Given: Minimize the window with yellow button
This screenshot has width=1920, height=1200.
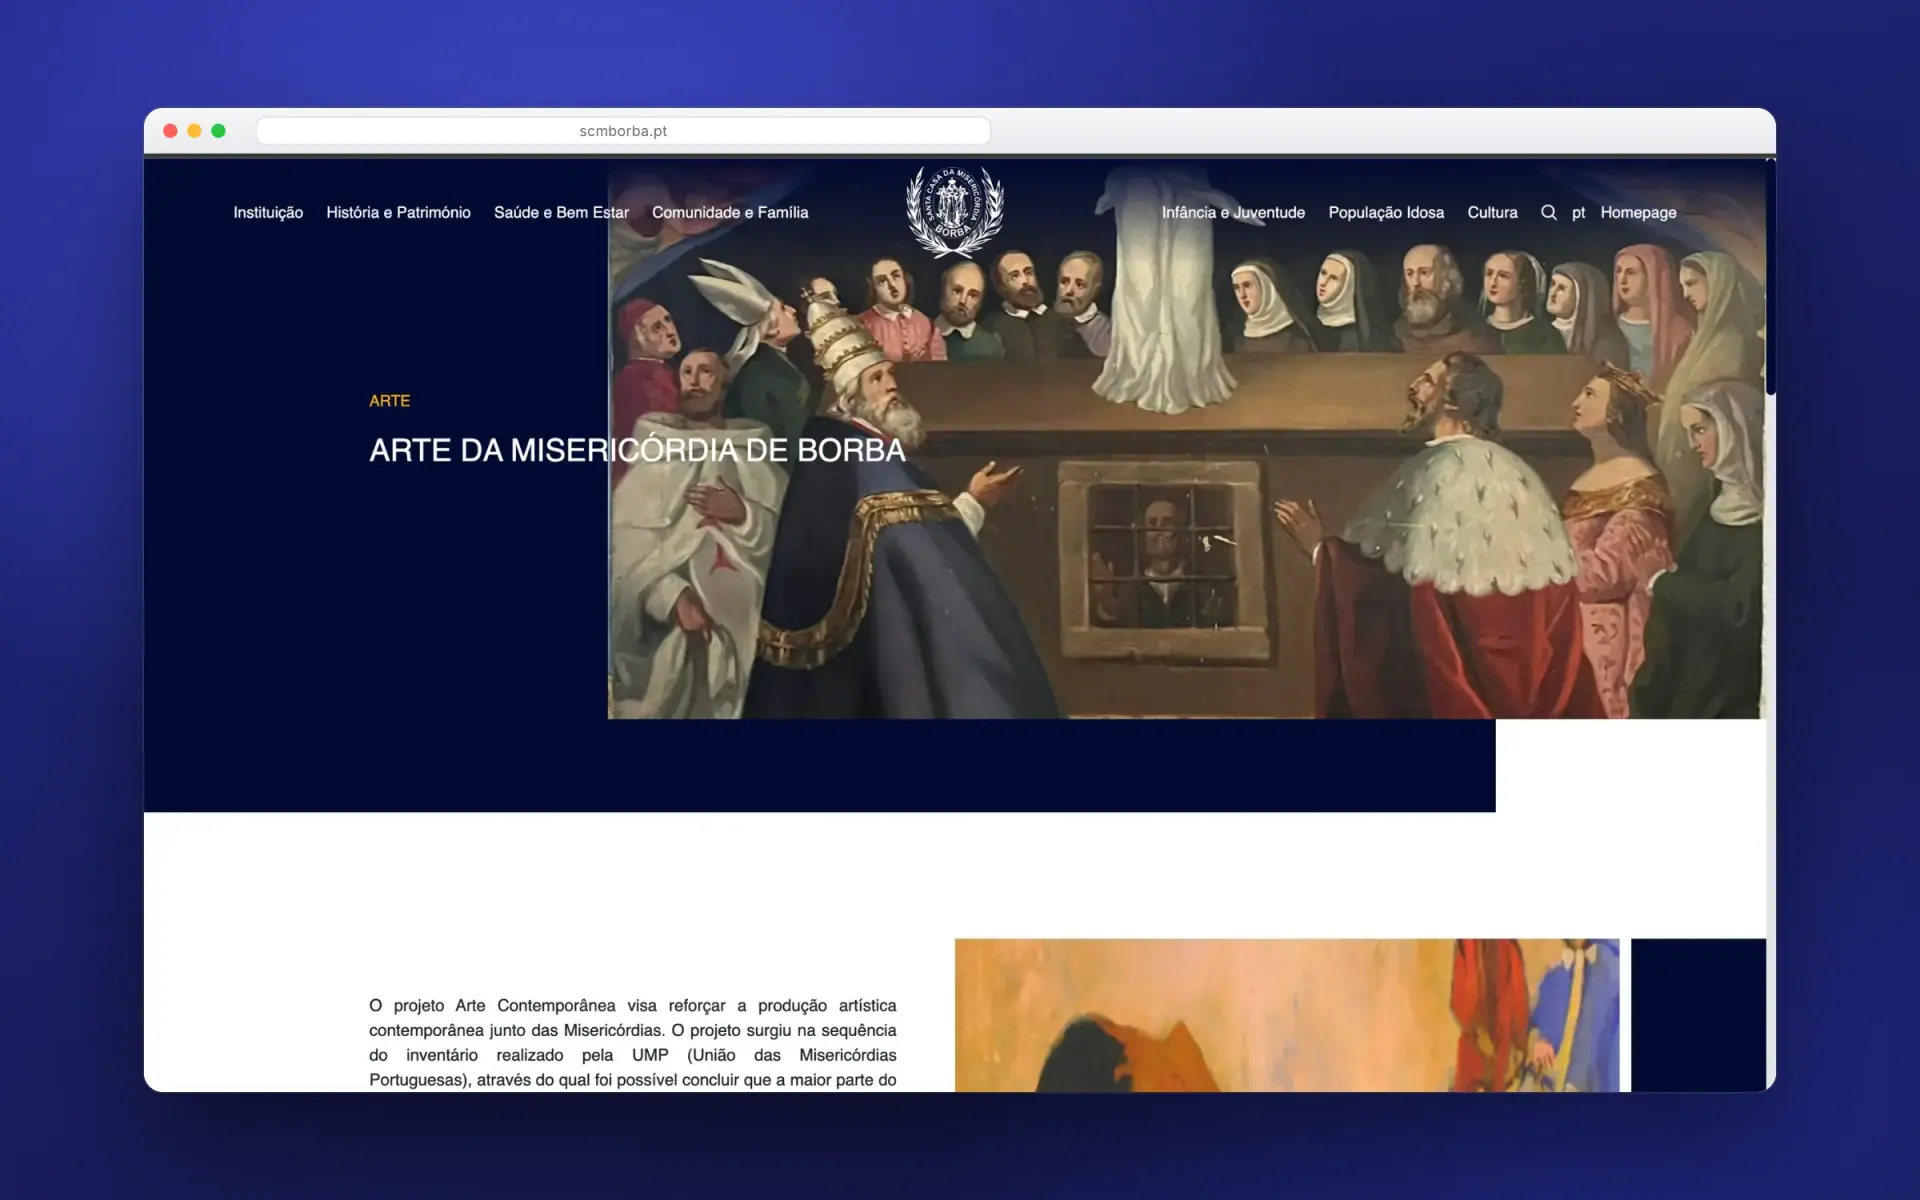Looking at the screenshot, I should point(194,131).
